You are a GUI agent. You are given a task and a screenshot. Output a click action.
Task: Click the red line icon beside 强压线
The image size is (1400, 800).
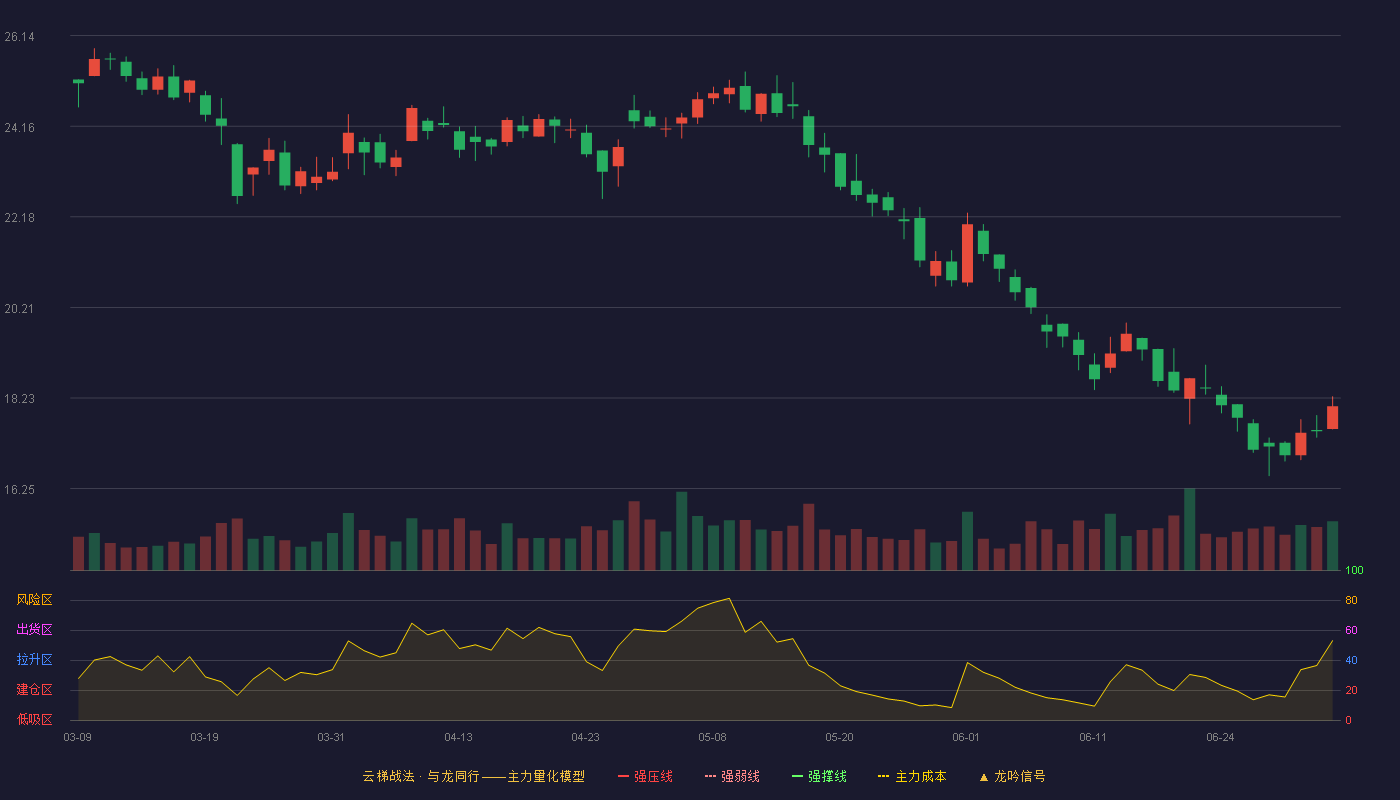[623, 776]
